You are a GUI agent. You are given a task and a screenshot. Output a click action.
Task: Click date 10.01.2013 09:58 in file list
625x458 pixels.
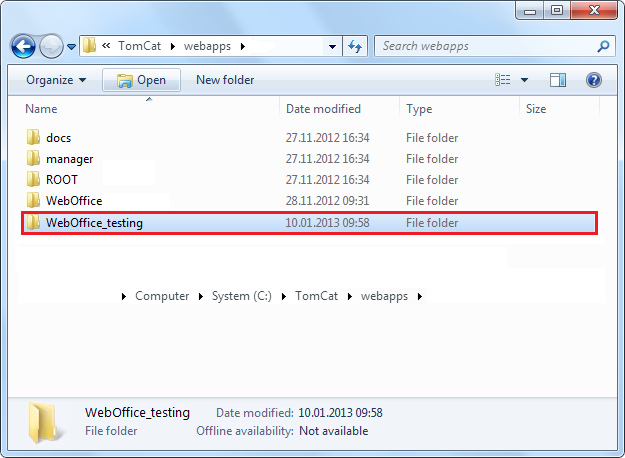tap(327, 222)
